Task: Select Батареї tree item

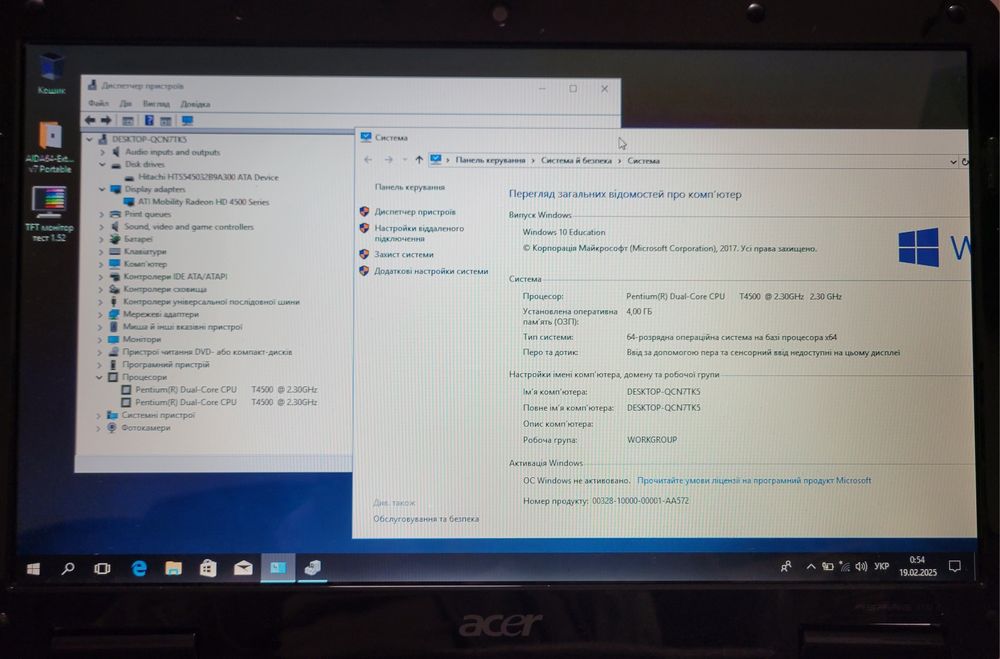Action: [x=138, y=239]
